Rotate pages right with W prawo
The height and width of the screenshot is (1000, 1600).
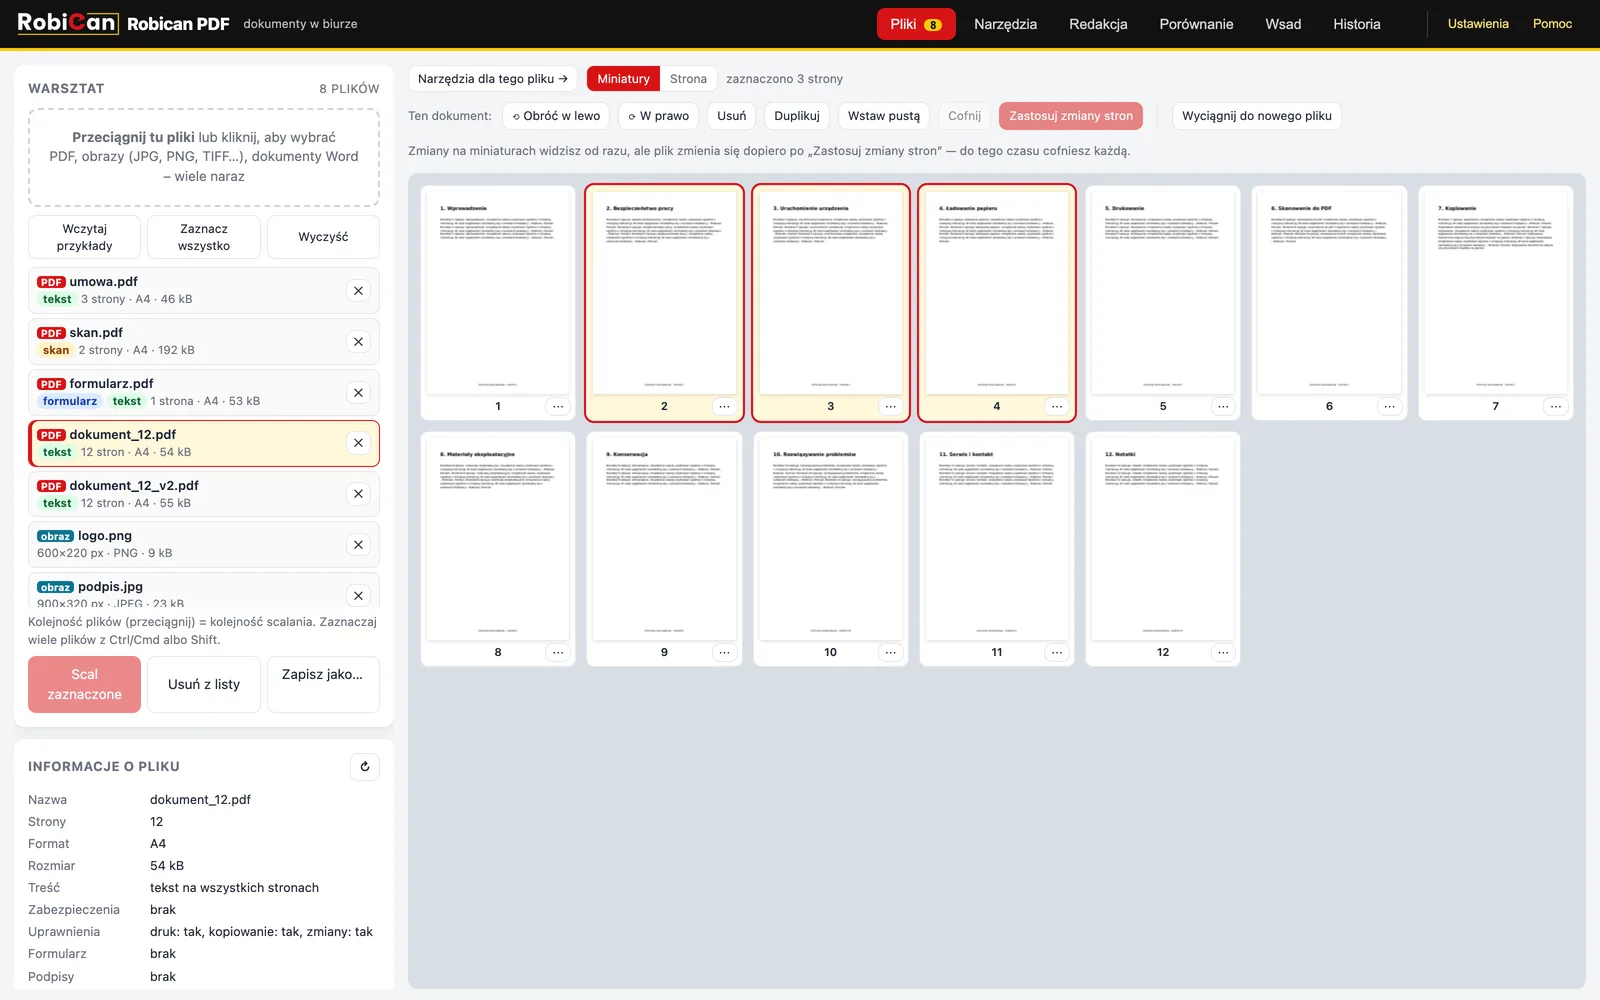click(x=659, y=116)
